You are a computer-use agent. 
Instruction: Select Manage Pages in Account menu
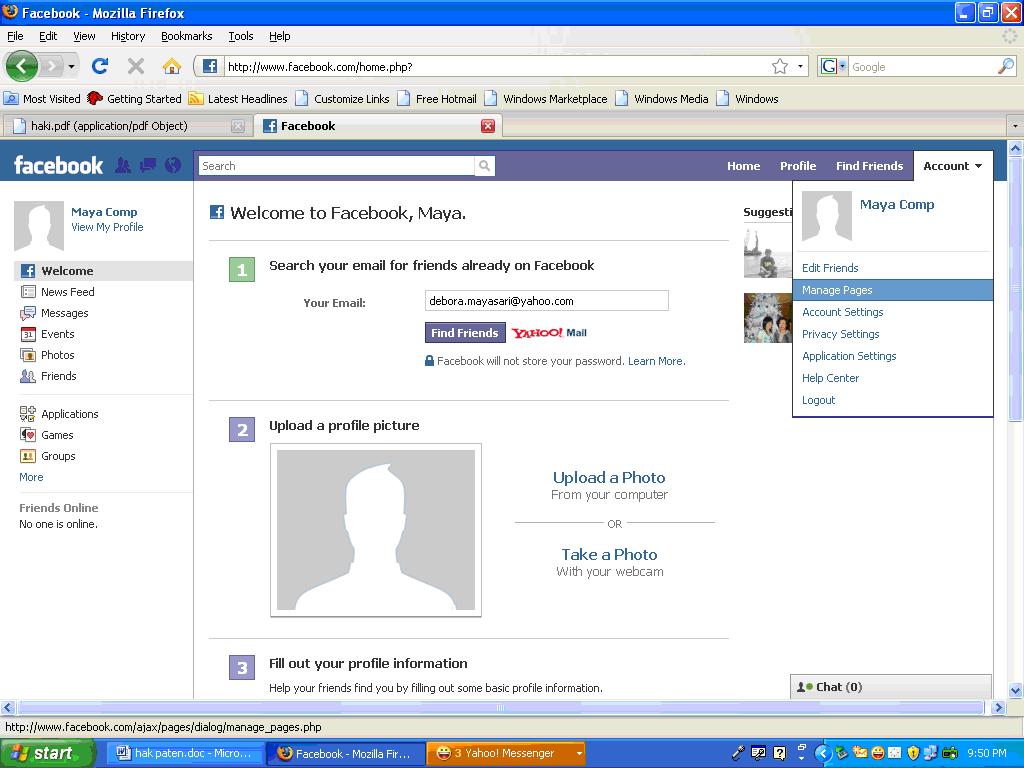pyautogui.click(x=893, y=290)
